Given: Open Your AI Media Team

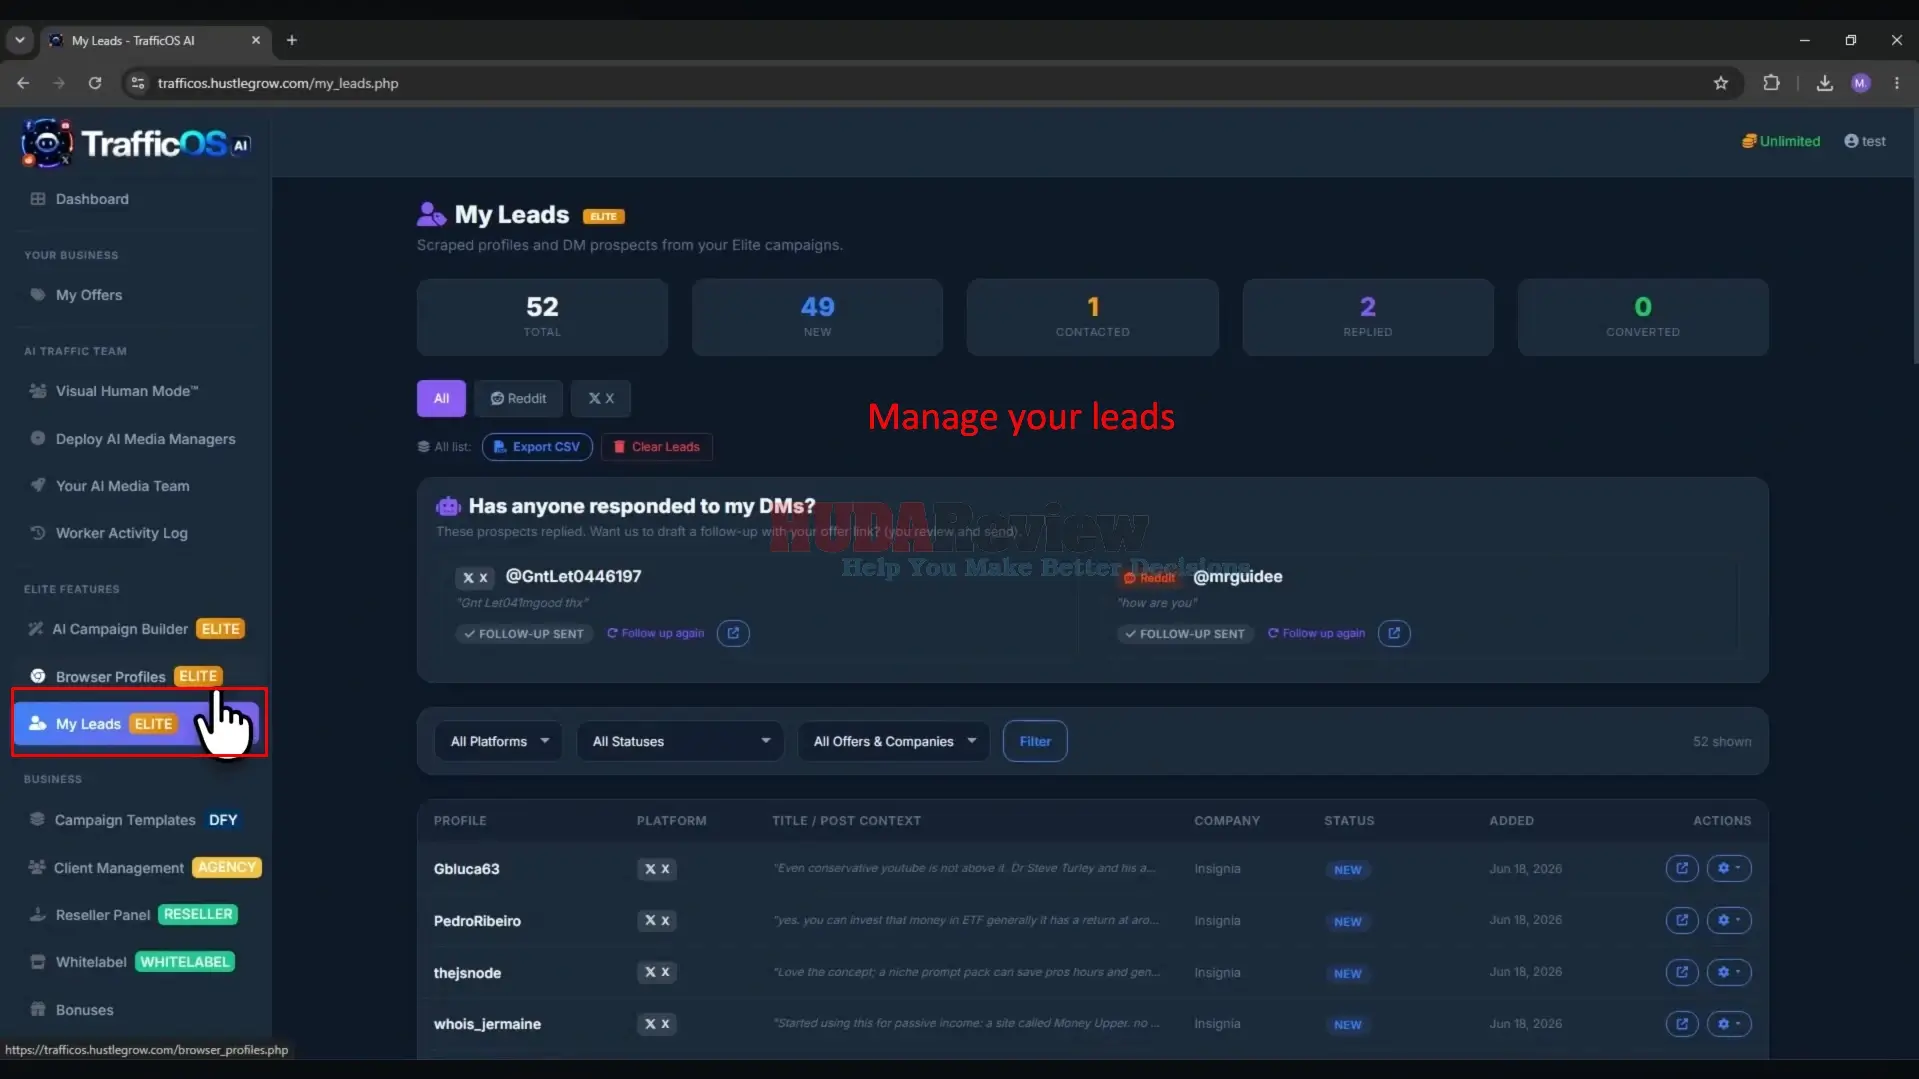Looking at the screenshot, I should [x=122, y=486].
